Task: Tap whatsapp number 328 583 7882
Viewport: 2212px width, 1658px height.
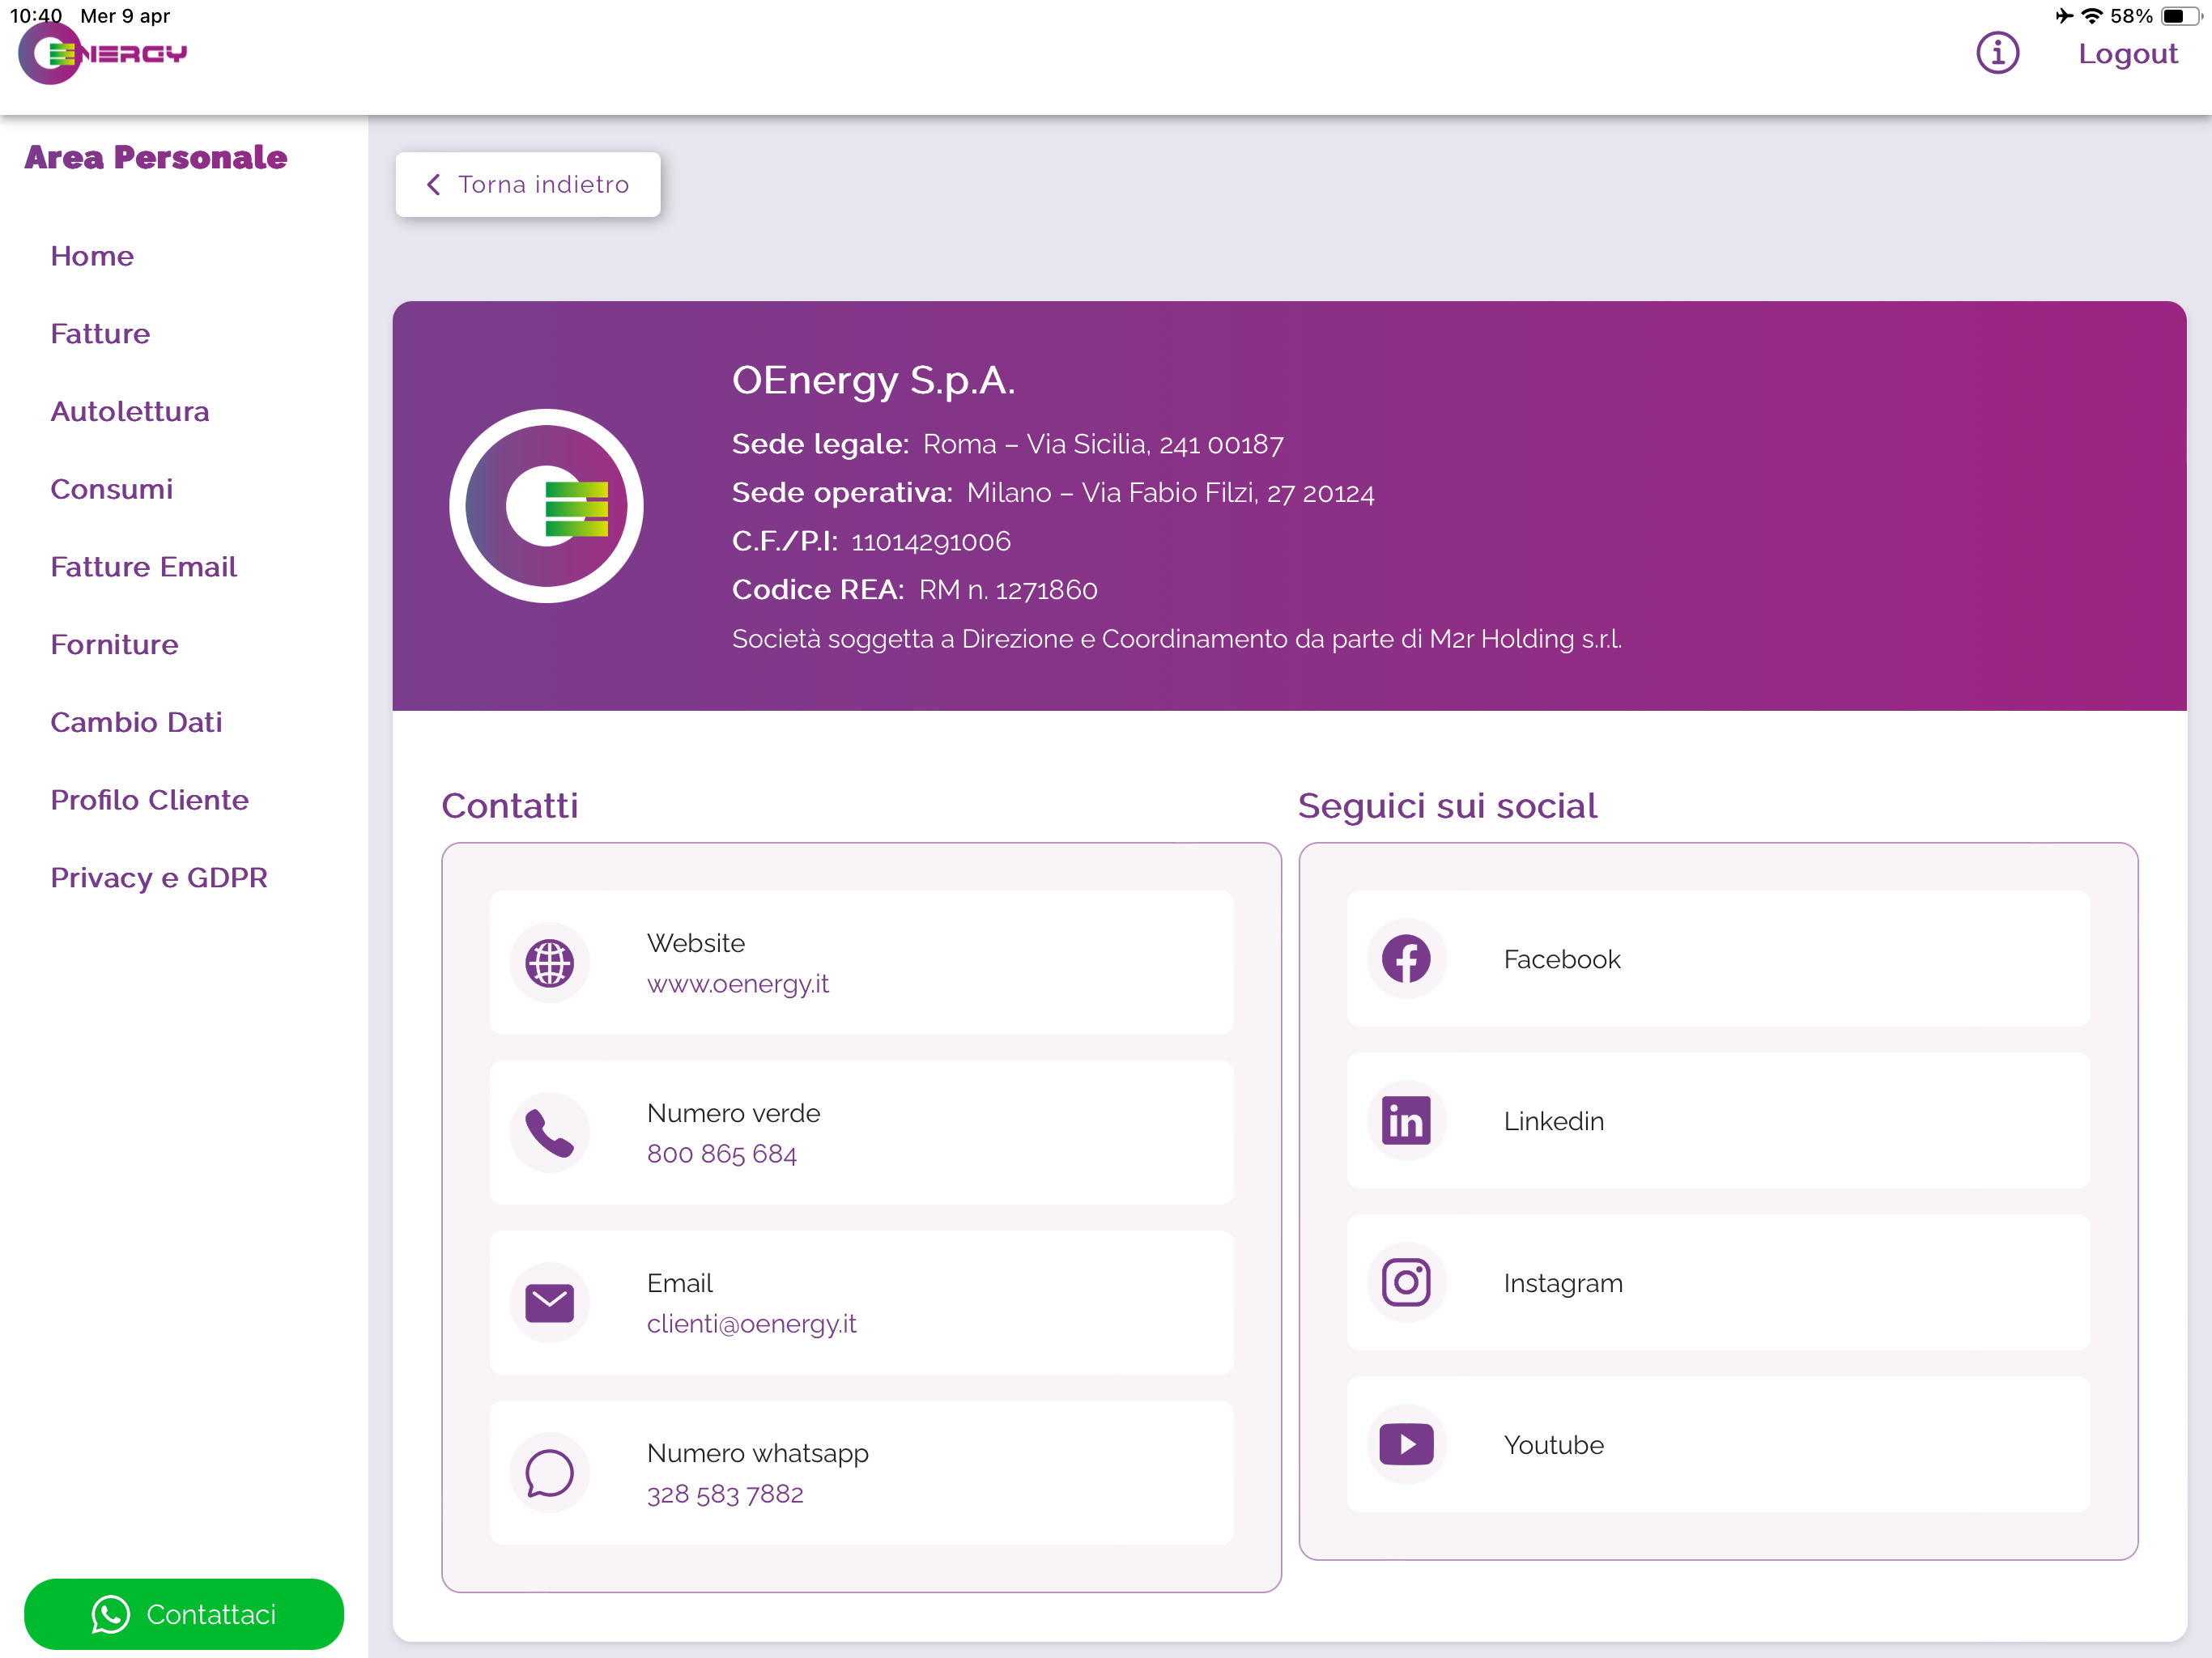Action: 725,1494
